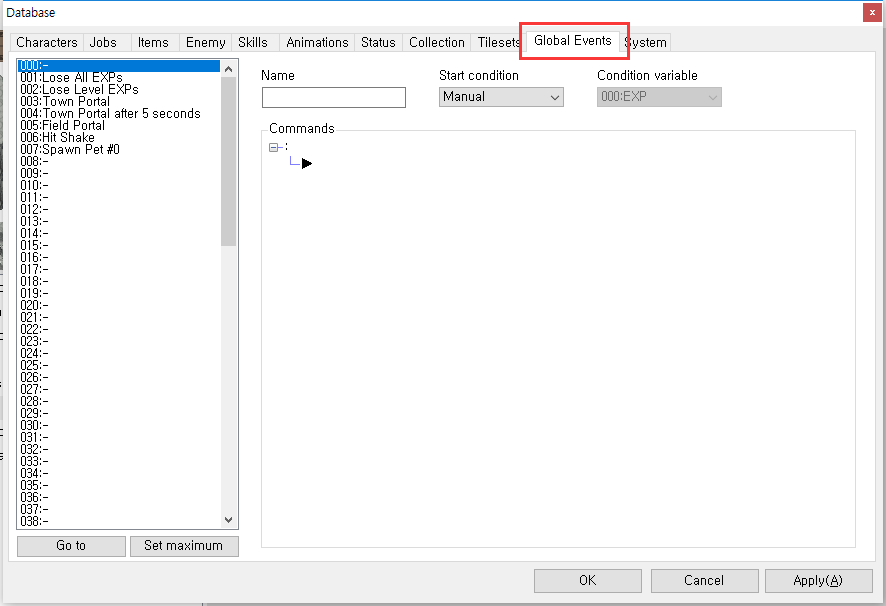Click the Name input field
886x606 pixels.
(333, 97)
